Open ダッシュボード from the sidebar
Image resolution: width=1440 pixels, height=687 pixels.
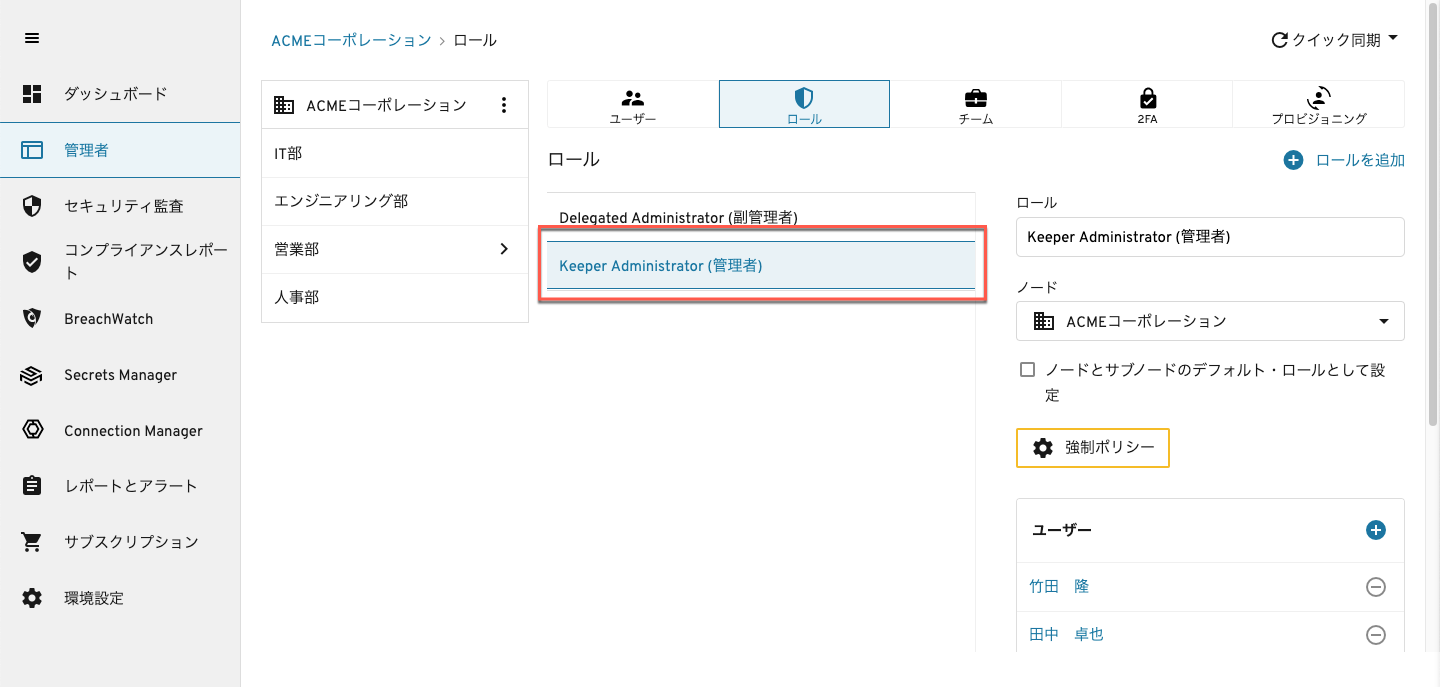pos(115,94)
